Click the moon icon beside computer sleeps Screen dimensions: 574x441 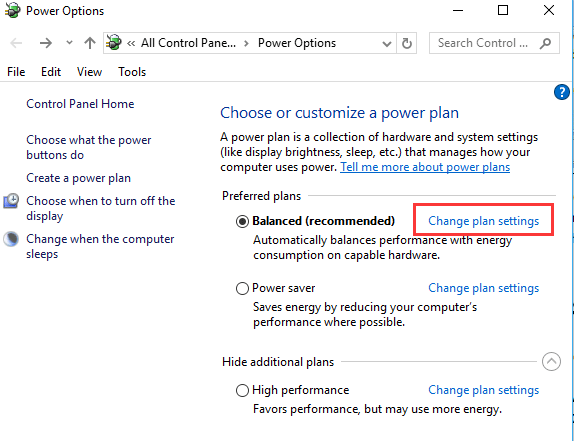point(11,239)
